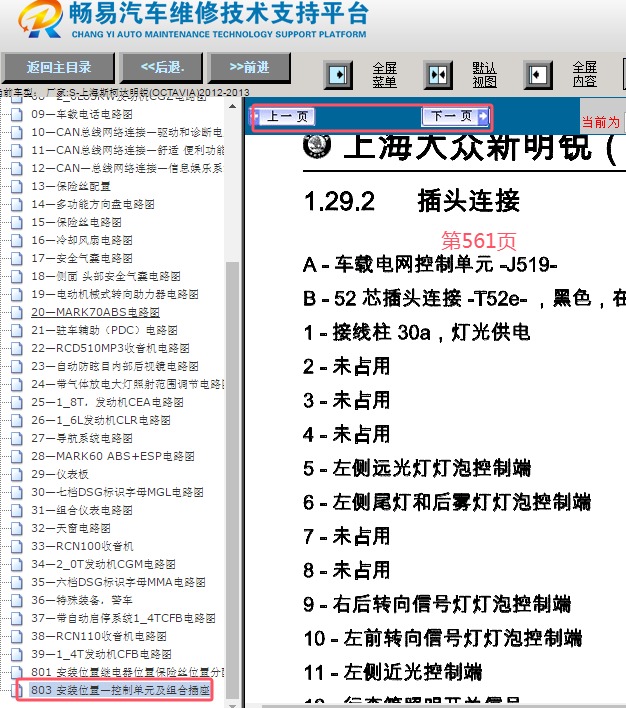Click the 返回主目录 button
This screenshot has width=626, height=708.
click(x=58, y=67)
